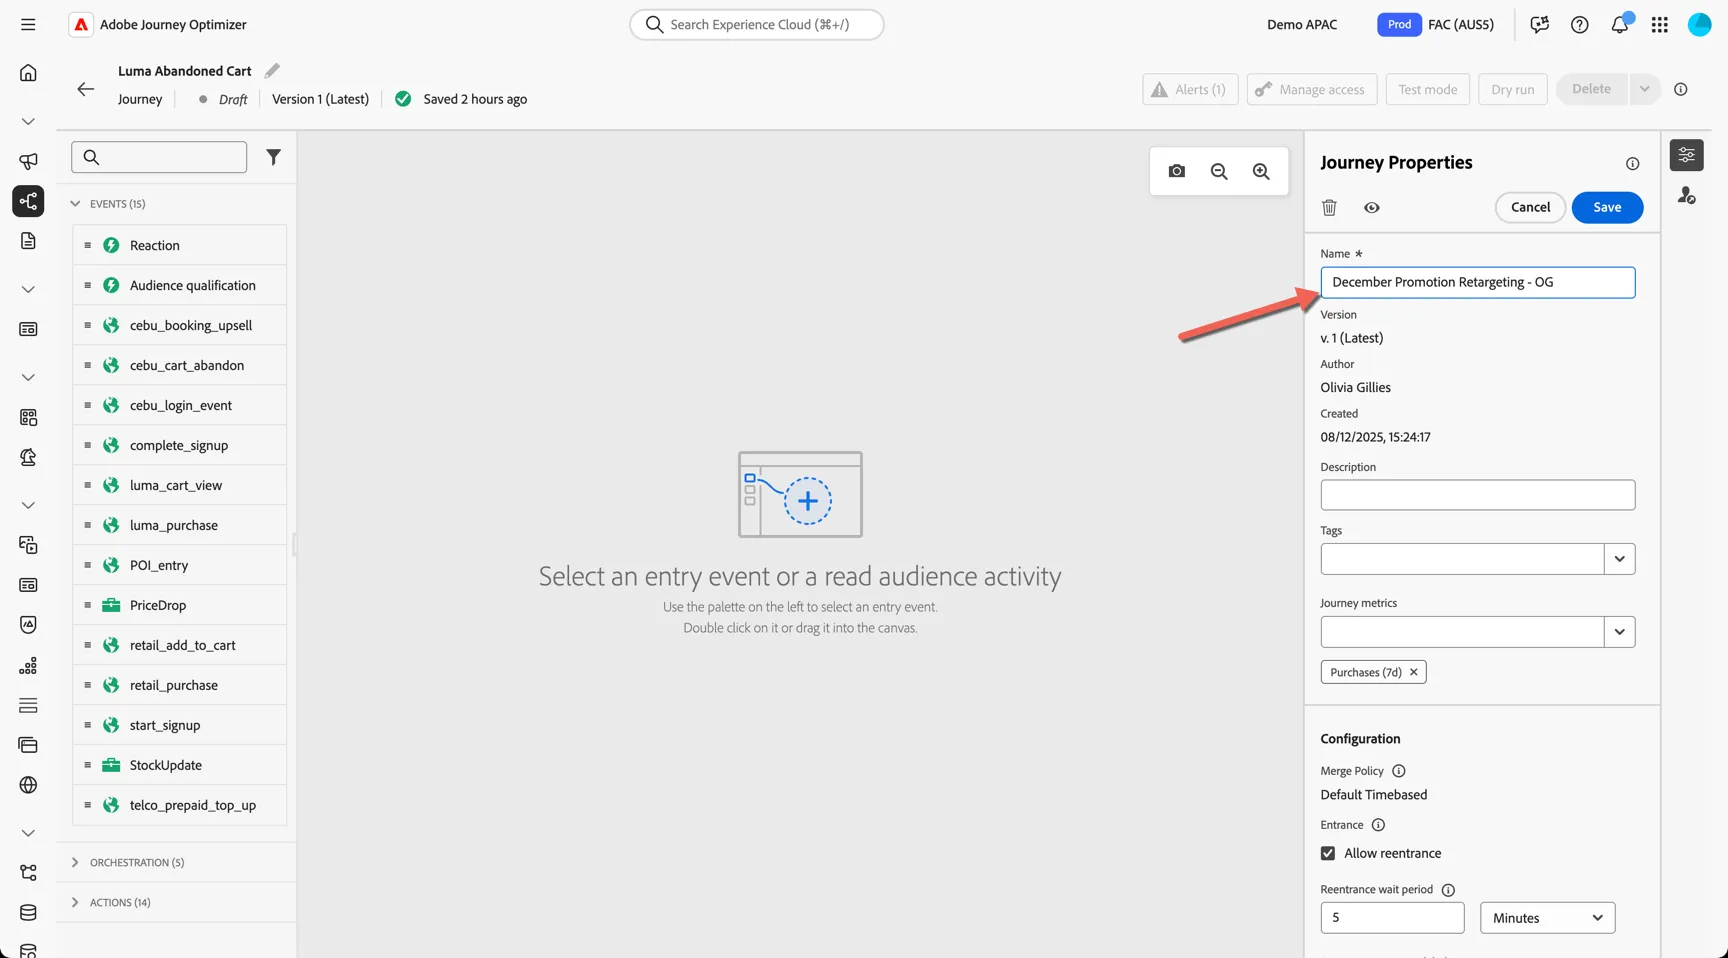Open the Minutes unit dropdown

1547,918
